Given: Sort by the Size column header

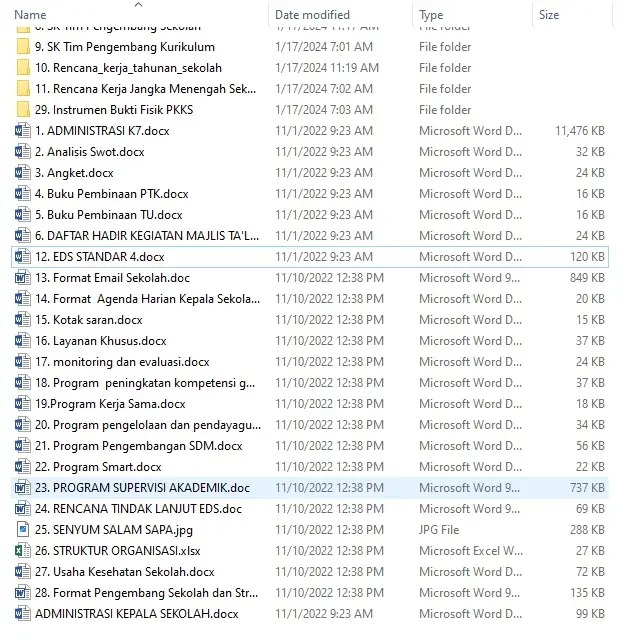Looking at the screenshot, I should 549,15.
